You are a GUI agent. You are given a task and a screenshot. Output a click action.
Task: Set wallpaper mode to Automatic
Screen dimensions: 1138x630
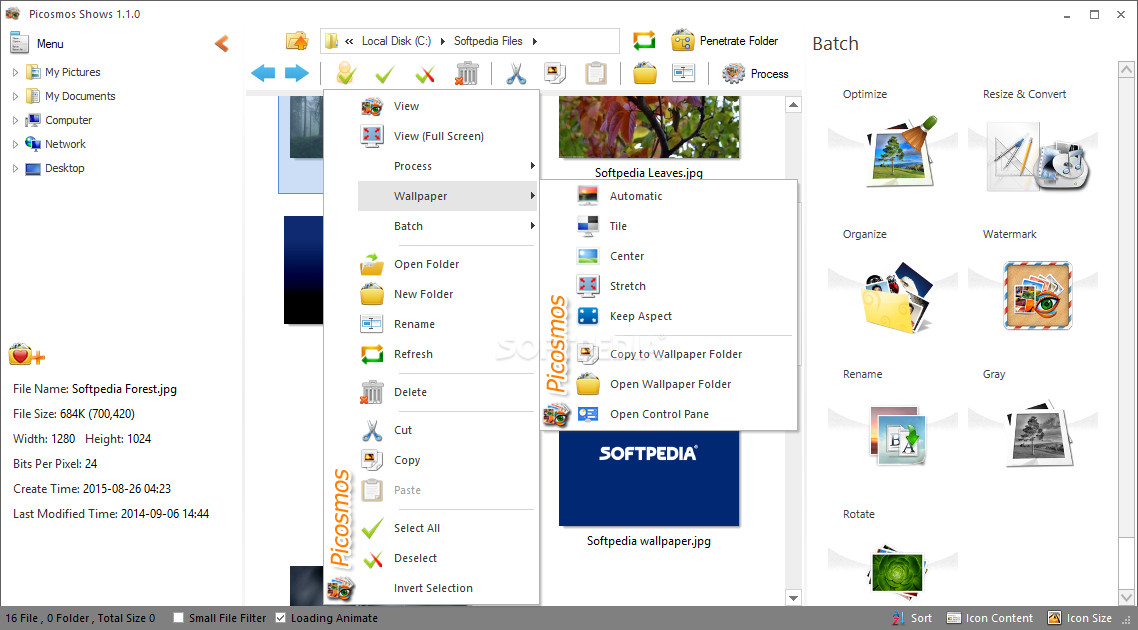684,196
